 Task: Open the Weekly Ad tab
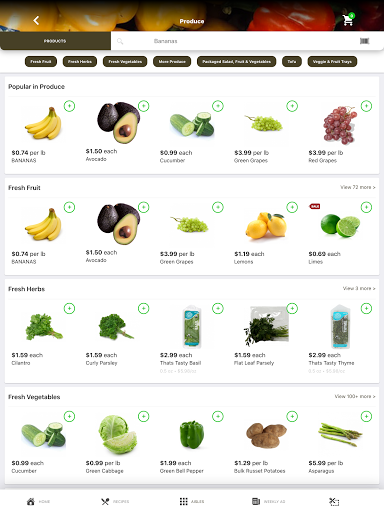[268, 501]
